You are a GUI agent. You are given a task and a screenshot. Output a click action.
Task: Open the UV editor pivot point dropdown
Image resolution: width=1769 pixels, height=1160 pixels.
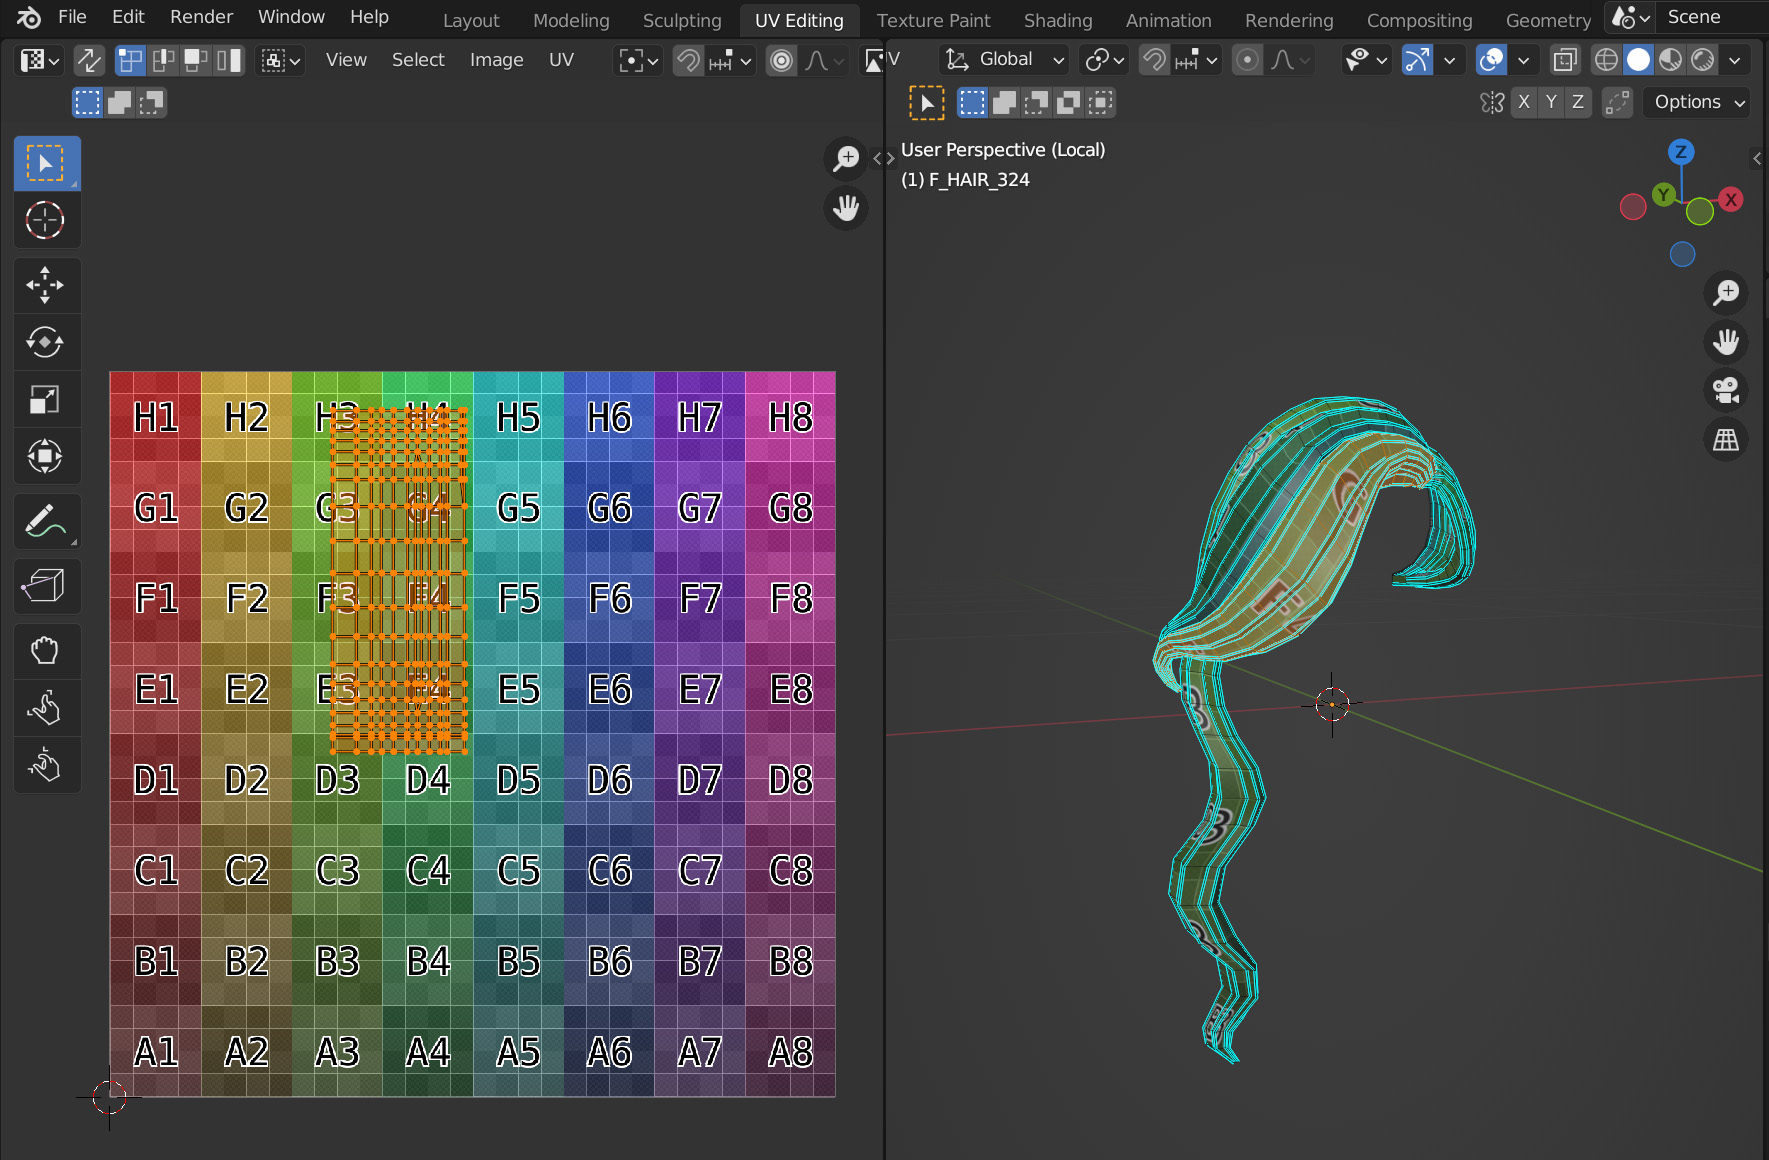638,61
